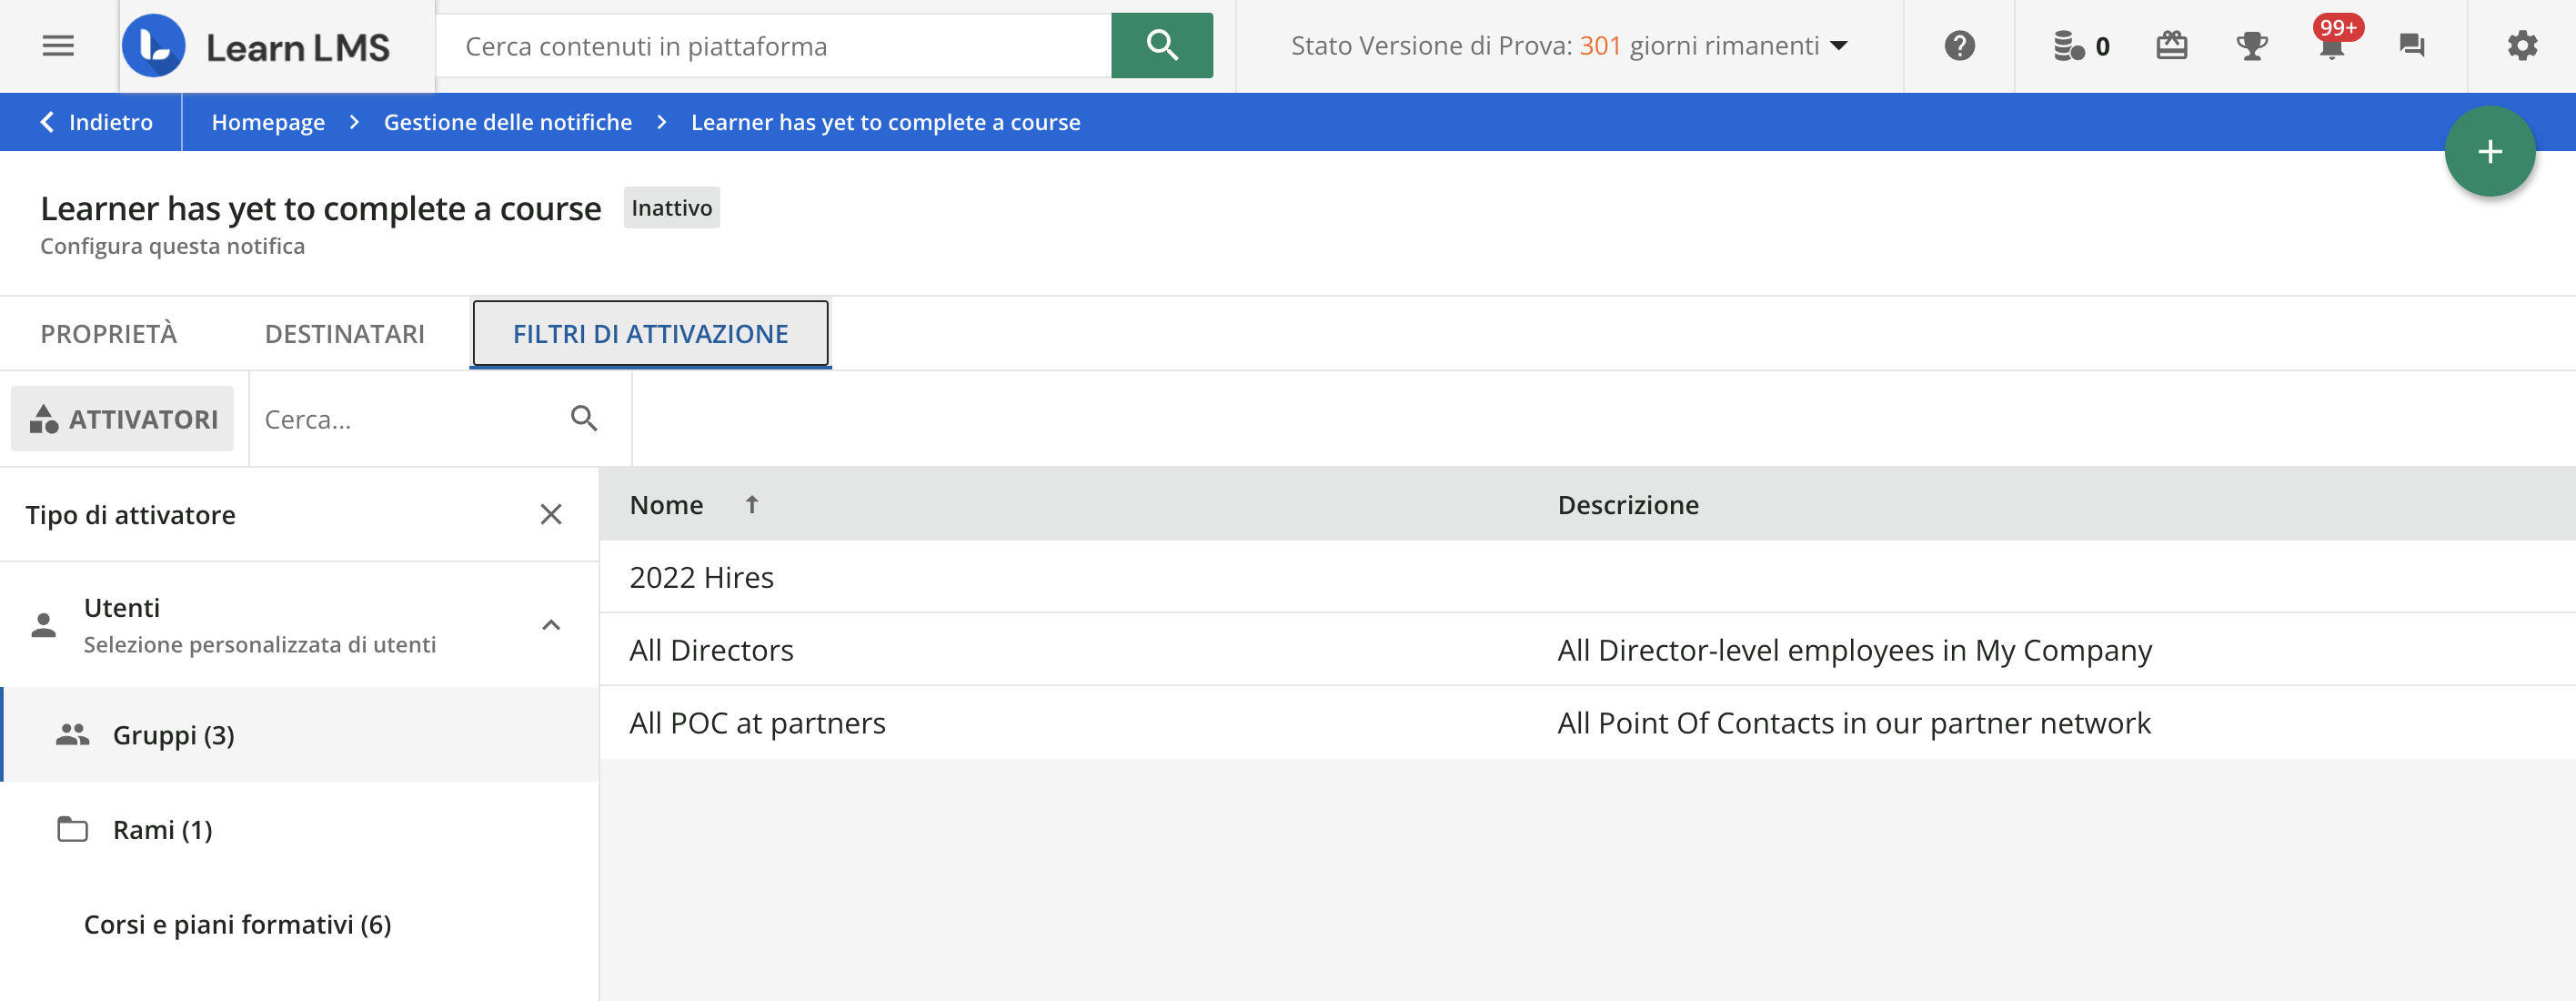2576x1001 pixels.
Task: Open the chat messages icon
Action: pyautogui.click(x=2411, y=46)
